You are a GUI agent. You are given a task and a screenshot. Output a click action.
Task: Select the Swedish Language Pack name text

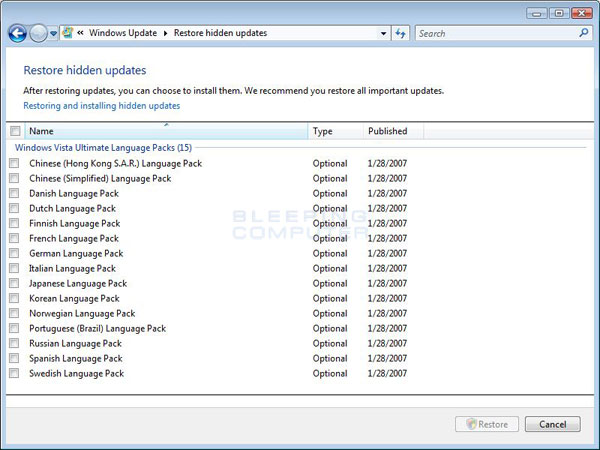pos(77,373)
